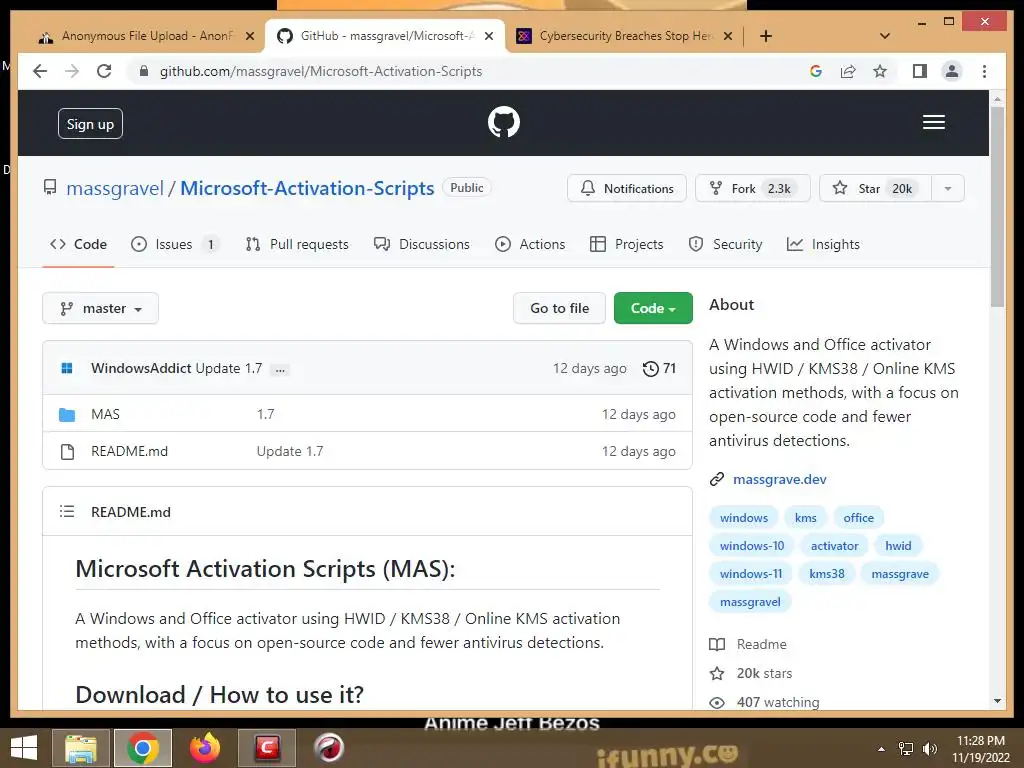Viewport: 1024px width, 768px height.
Task: Open Chrome side panel icon
Action: 920,71
